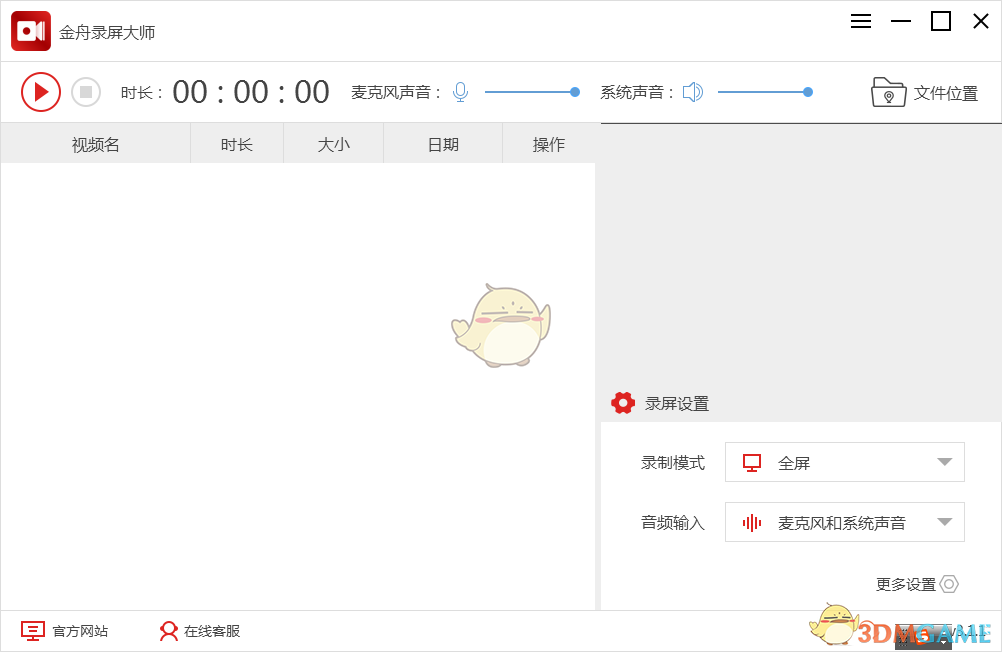Screen dimensions: 1002x652
Task: Open the 文件位置 folder icon
Action: 888,91
